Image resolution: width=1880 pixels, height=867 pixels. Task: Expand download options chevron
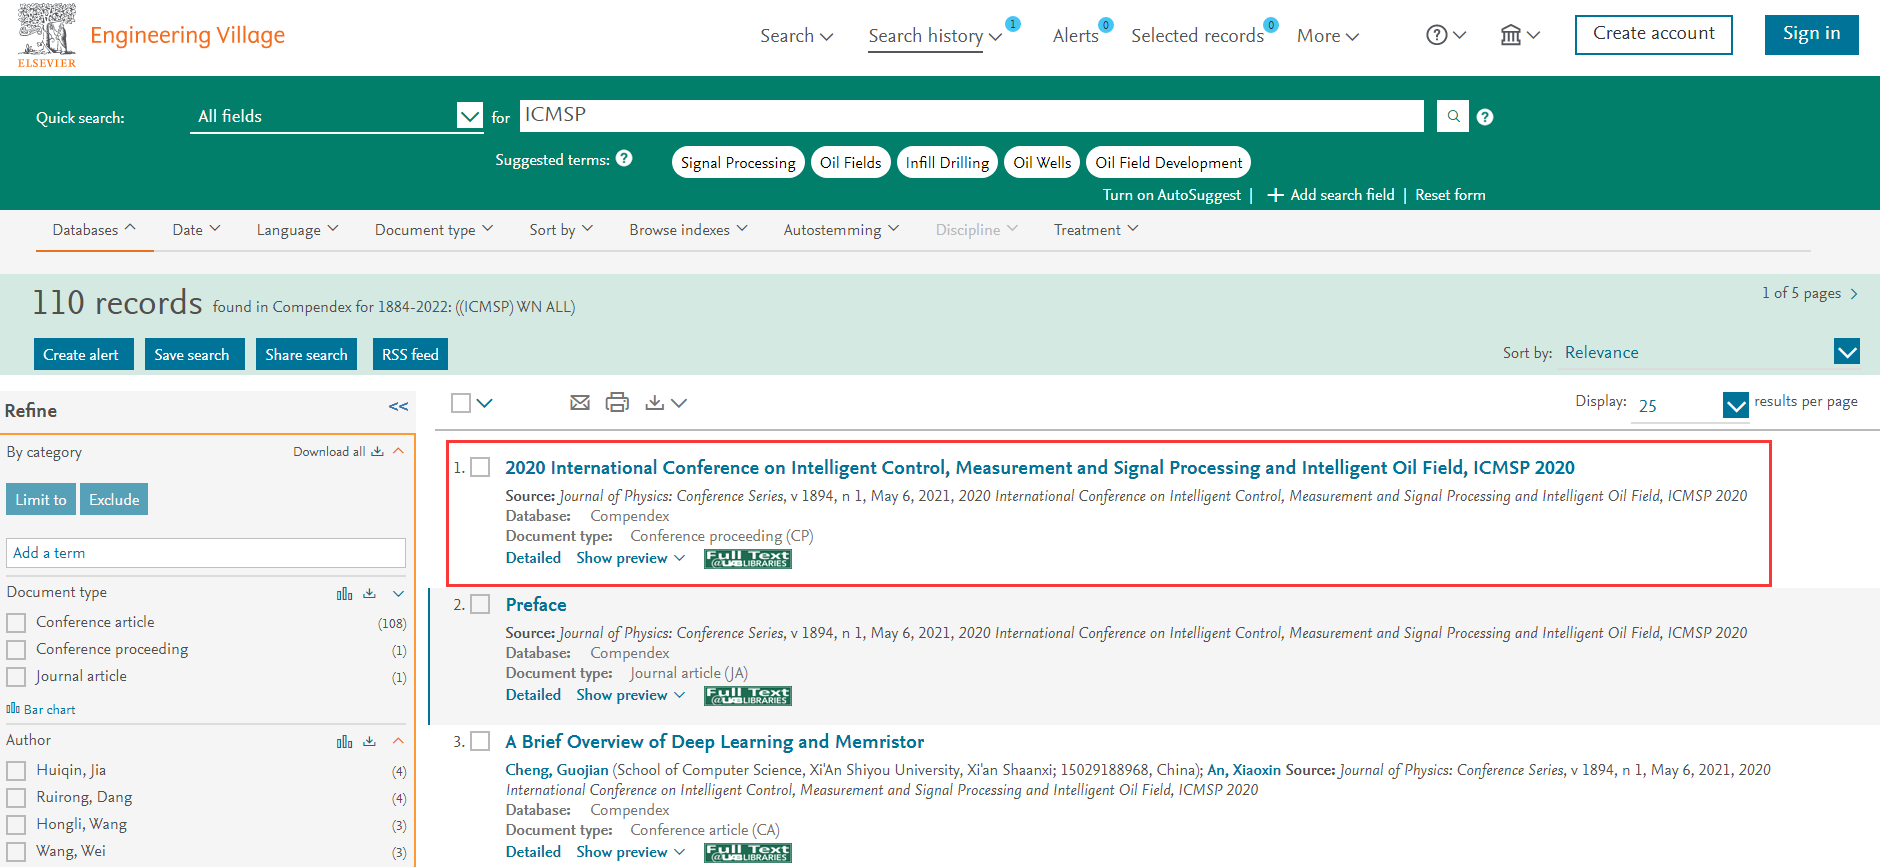tap(679, 403)
